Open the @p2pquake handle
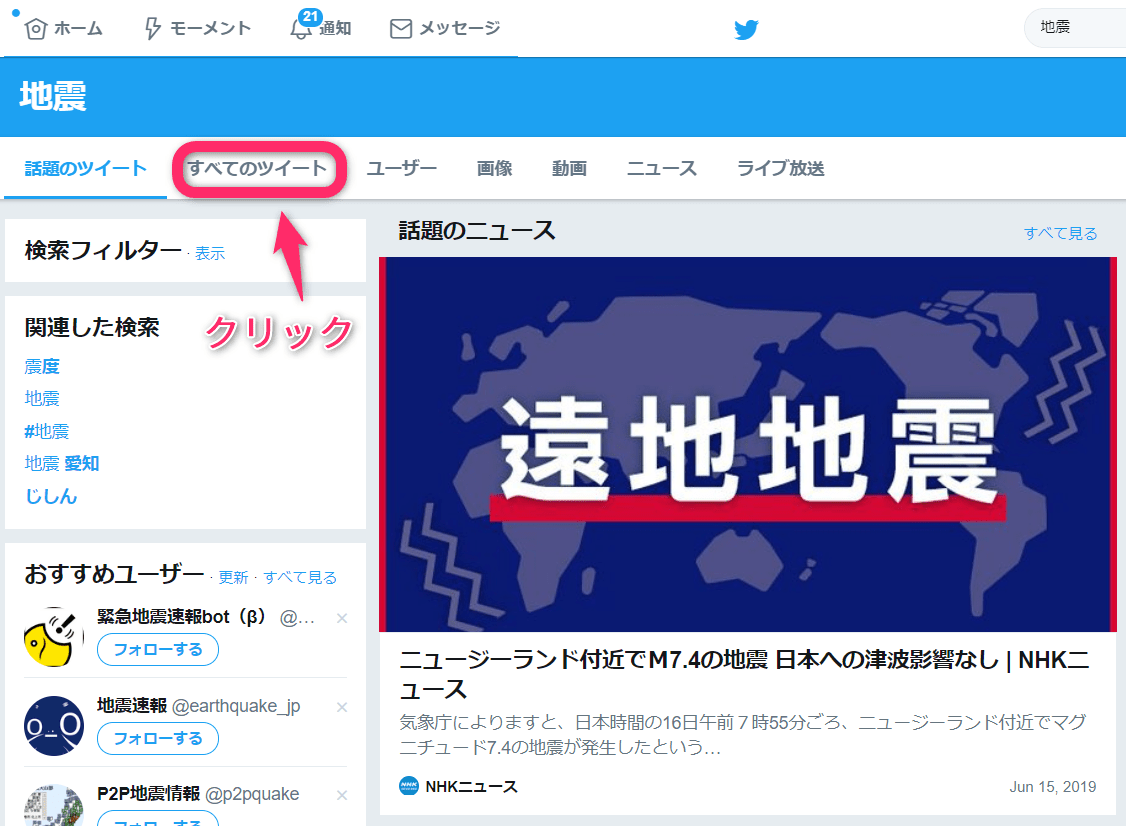This screenshot has width=1126, height=826. point(252,794)
